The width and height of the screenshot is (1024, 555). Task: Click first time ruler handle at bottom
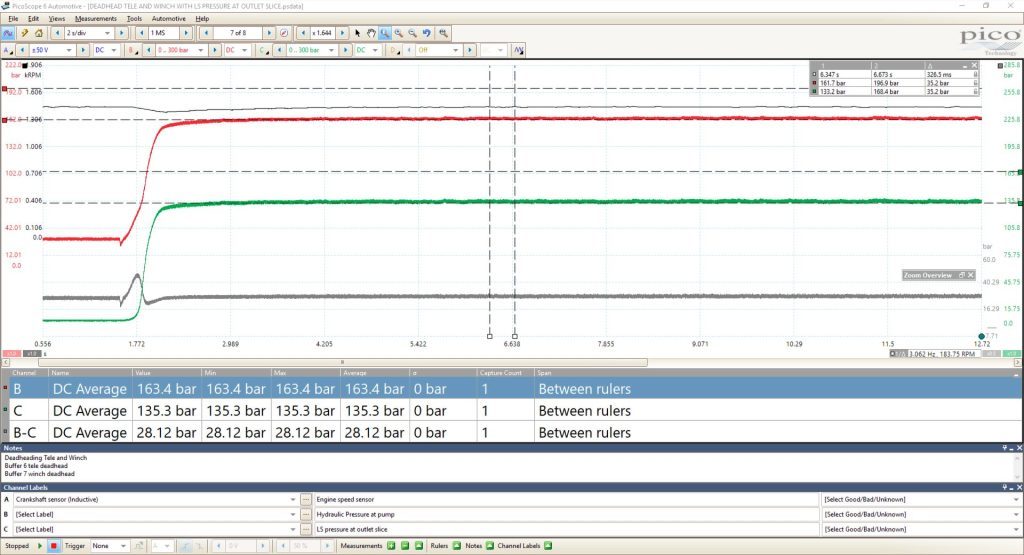(x=490, y=336)
